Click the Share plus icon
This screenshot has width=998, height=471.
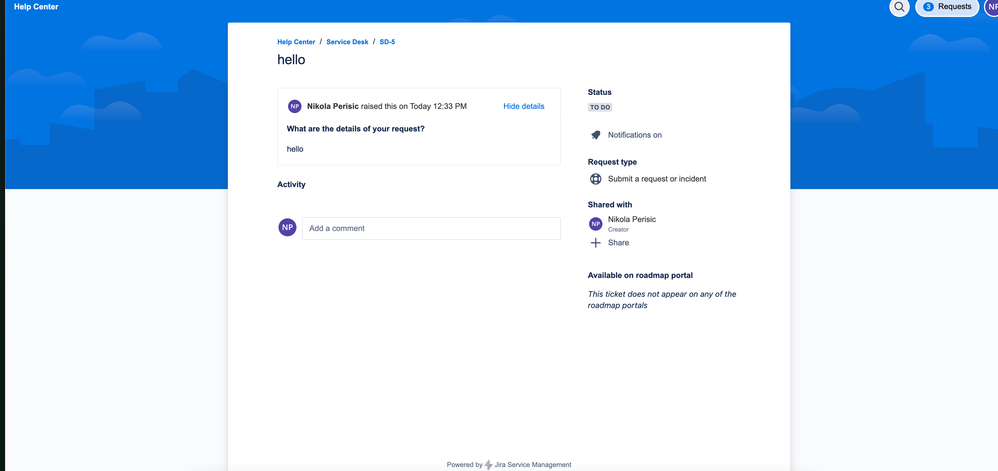(x=595, y=243)
